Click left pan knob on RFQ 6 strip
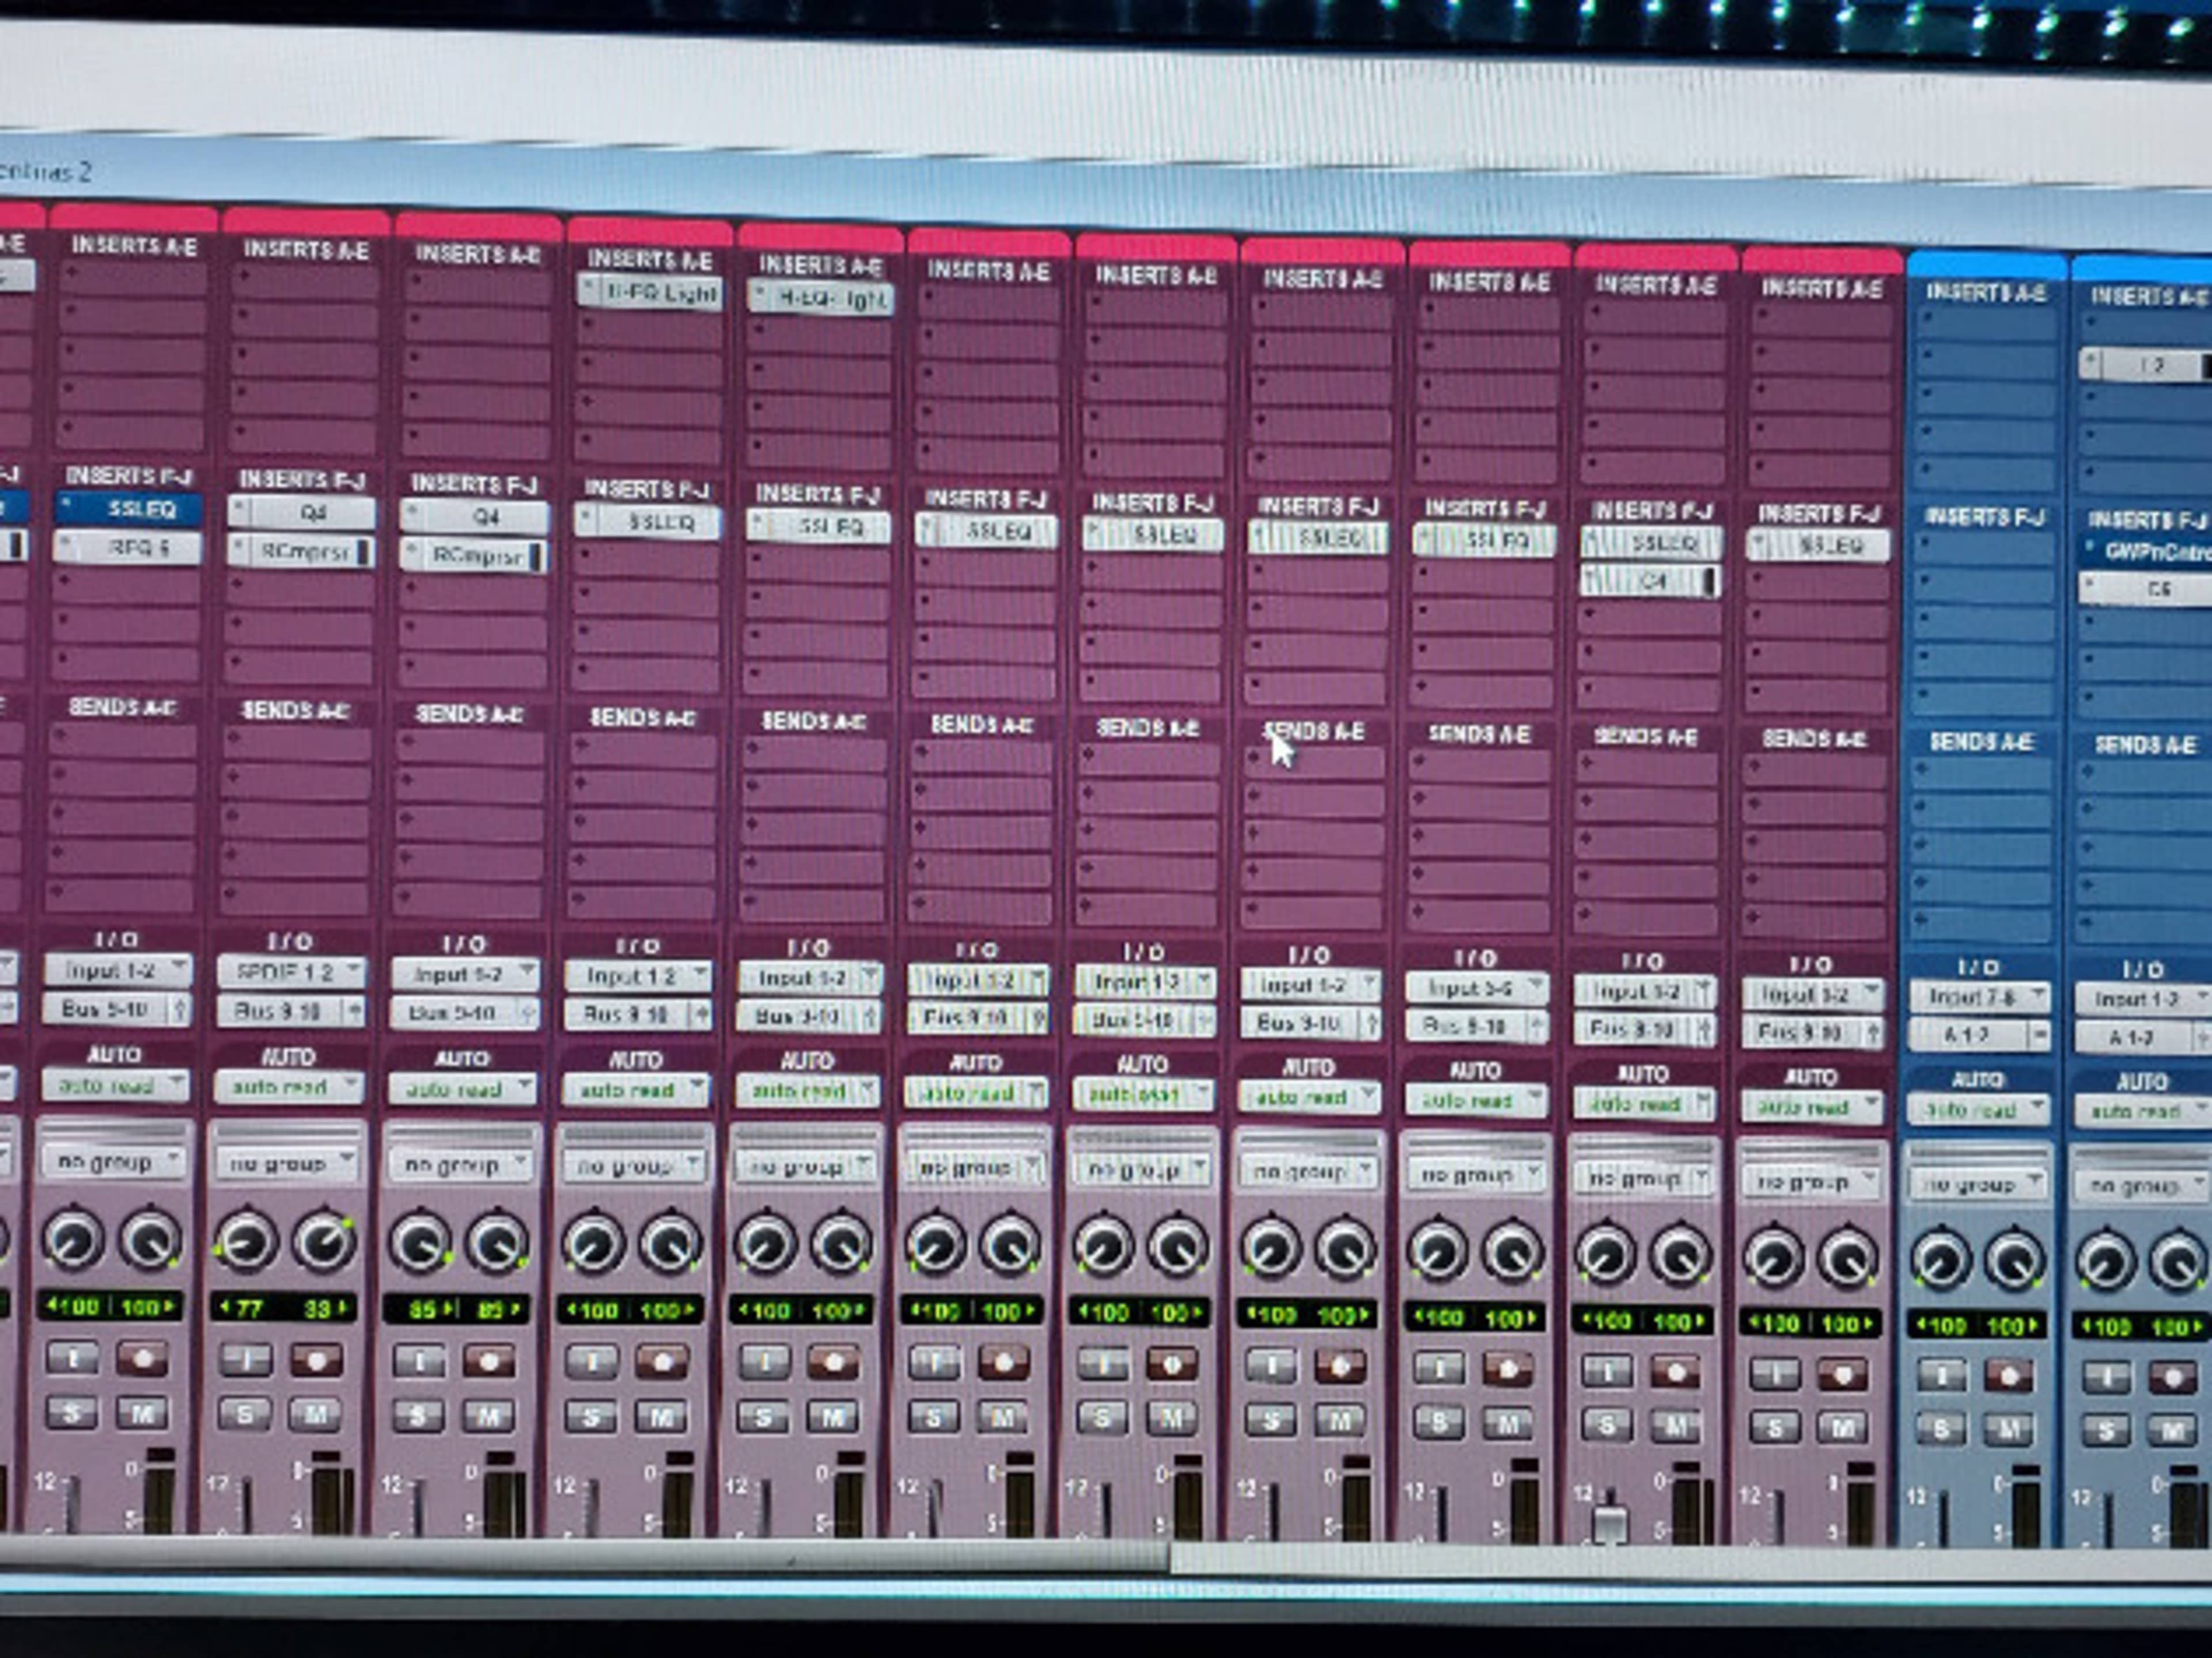This screenshot has width=2212, height=1658. [73, 1240]
